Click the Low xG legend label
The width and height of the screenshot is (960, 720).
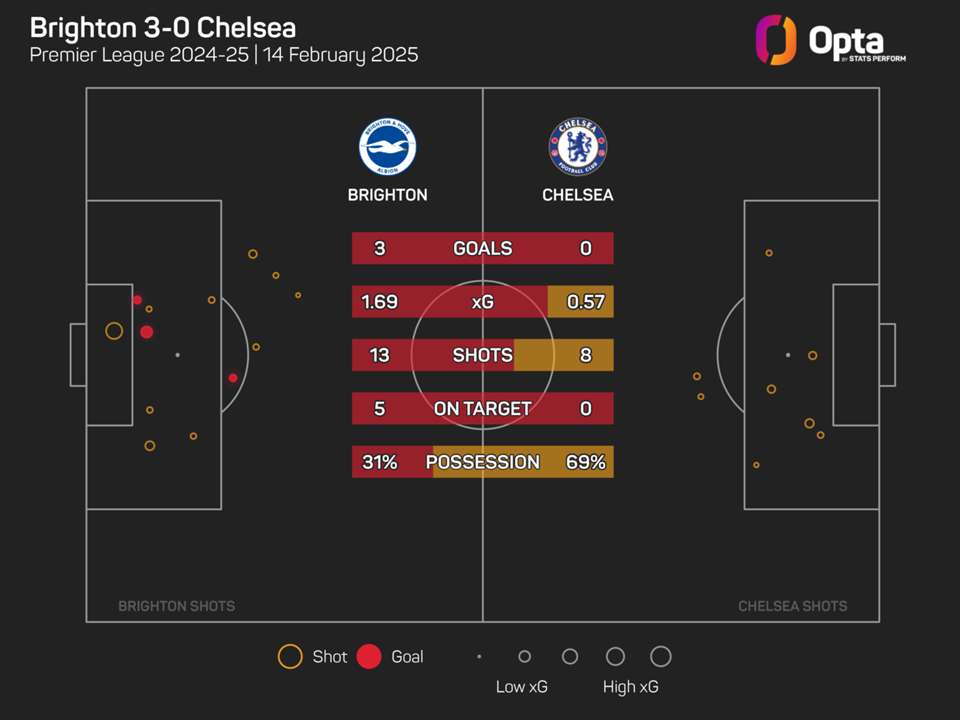pyautogui.click(x=522, y=687)
